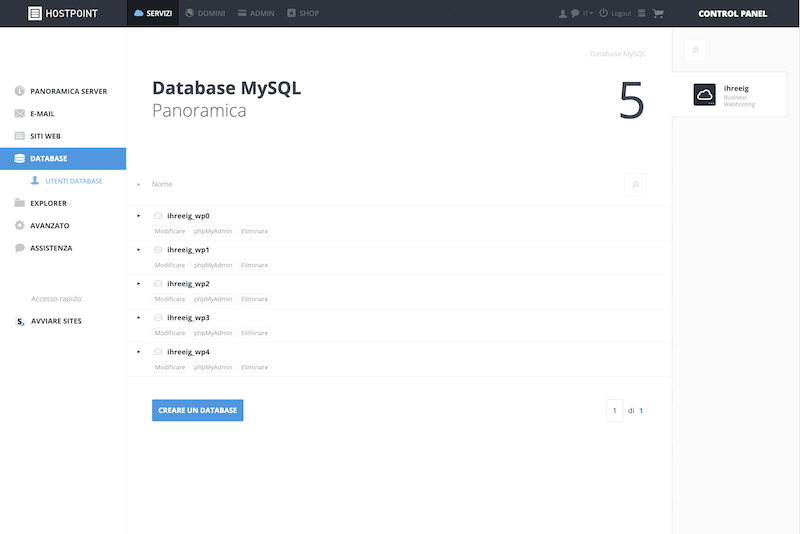Expand the ihreeig_wp4 row

pos(138,352)
